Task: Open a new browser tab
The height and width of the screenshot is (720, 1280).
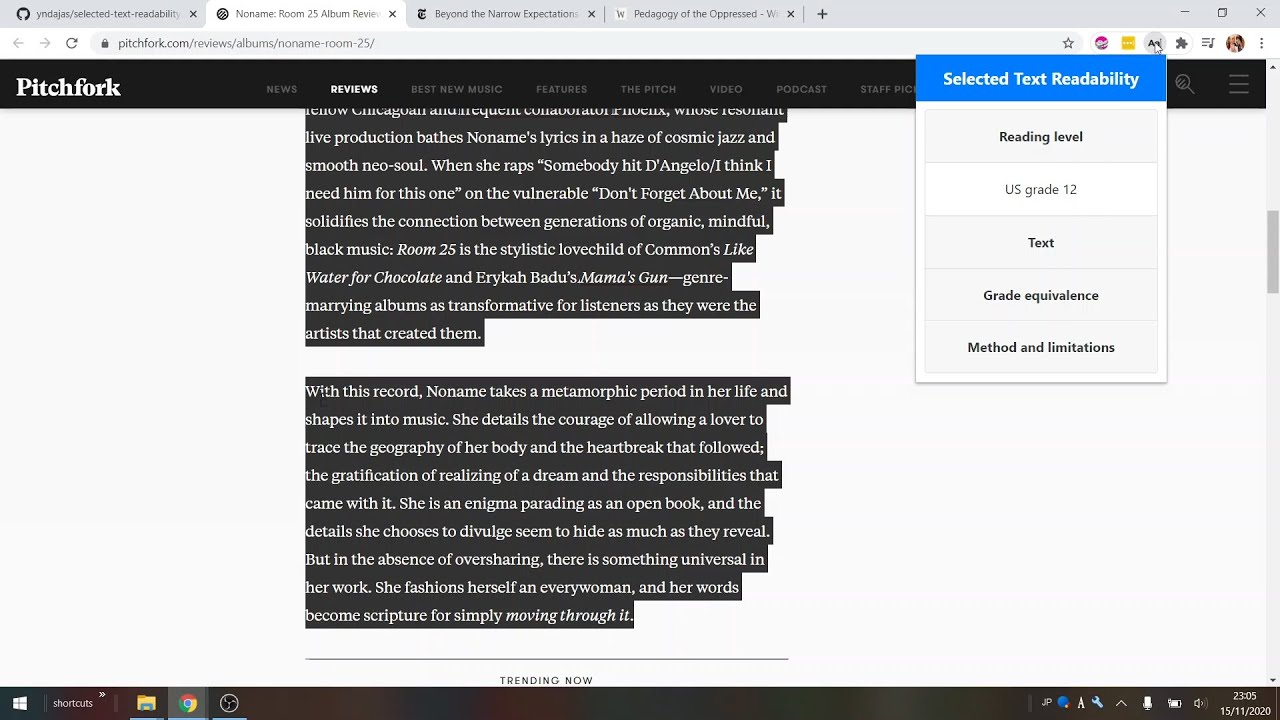Action: (822, 14)
